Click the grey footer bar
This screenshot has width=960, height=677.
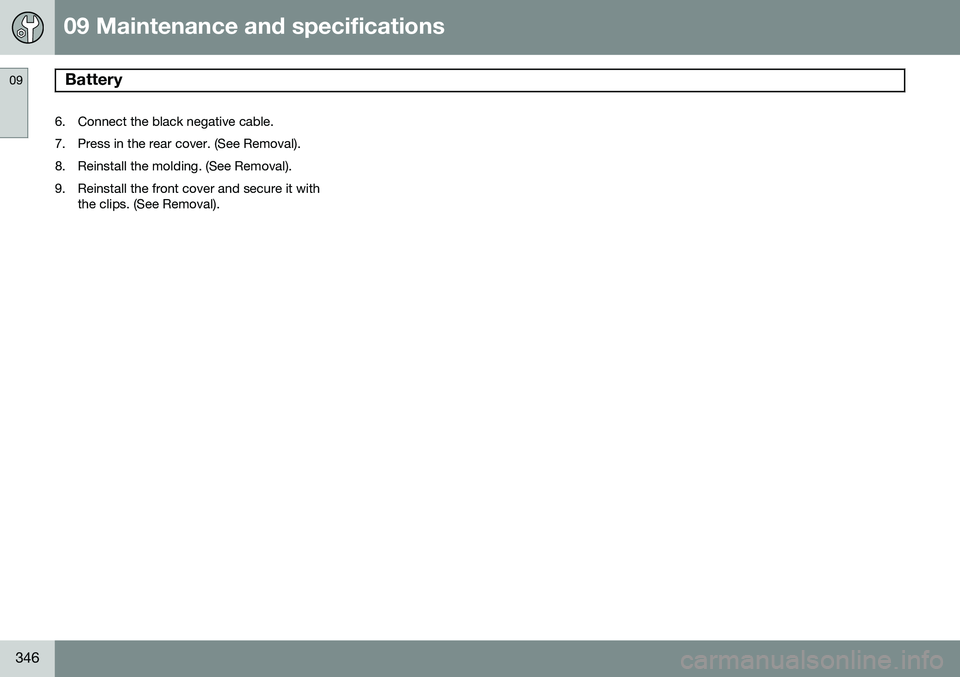(x=507, y=659)
